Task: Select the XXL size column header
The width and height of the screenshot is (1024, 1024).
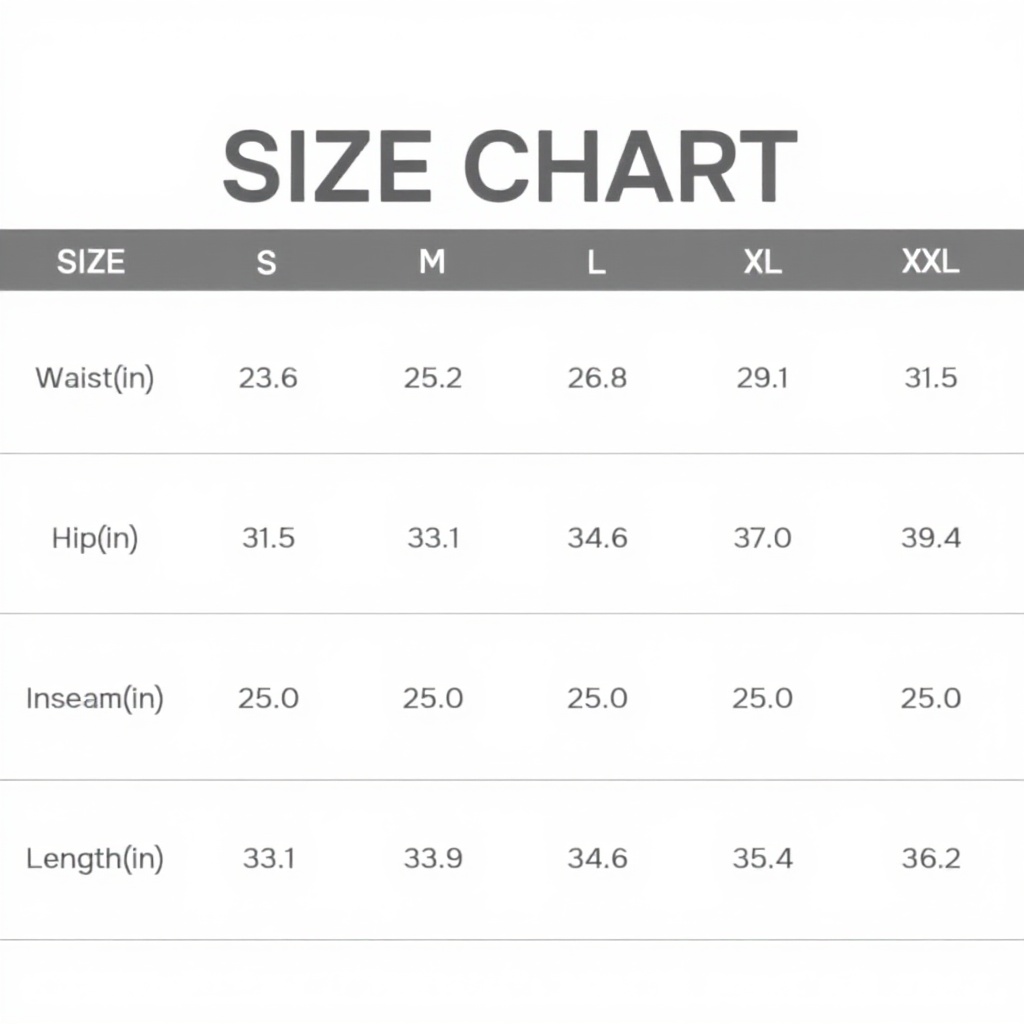Action: [x=930, y=262]
